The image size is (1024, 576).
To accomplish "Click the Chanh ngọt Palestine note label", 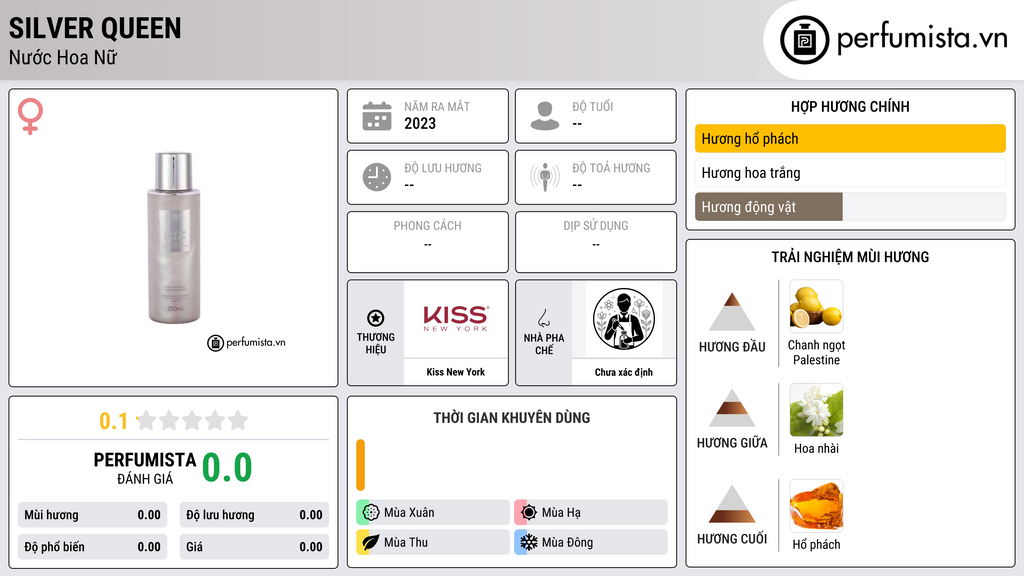I will [x=816, y=353].
